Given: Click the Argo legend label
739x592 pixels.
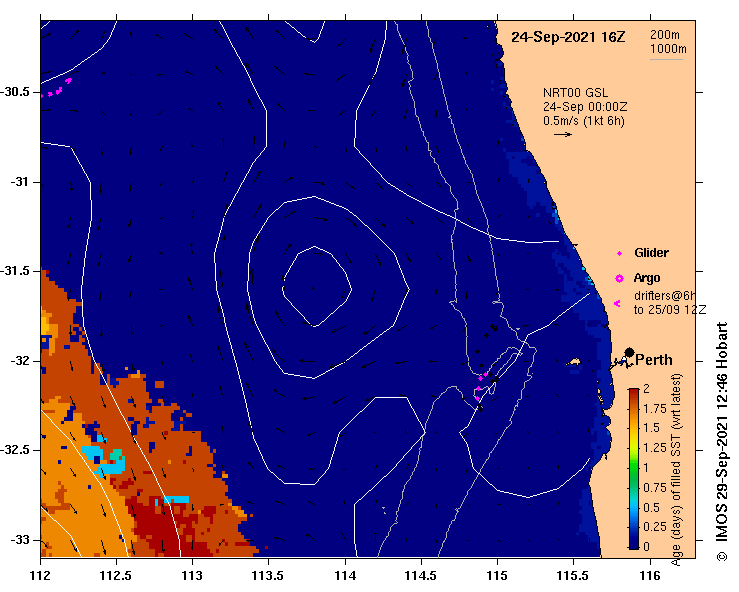Looking at the screenshot, I should tap(647, 278).
